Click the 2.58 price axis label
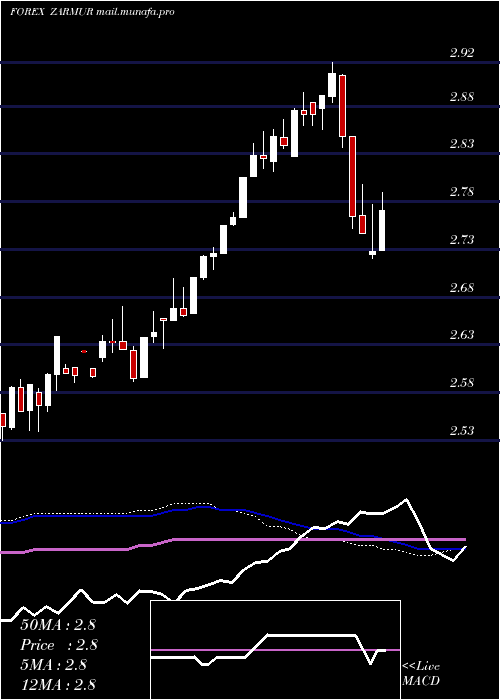500x700 pixels. (462, 383)
